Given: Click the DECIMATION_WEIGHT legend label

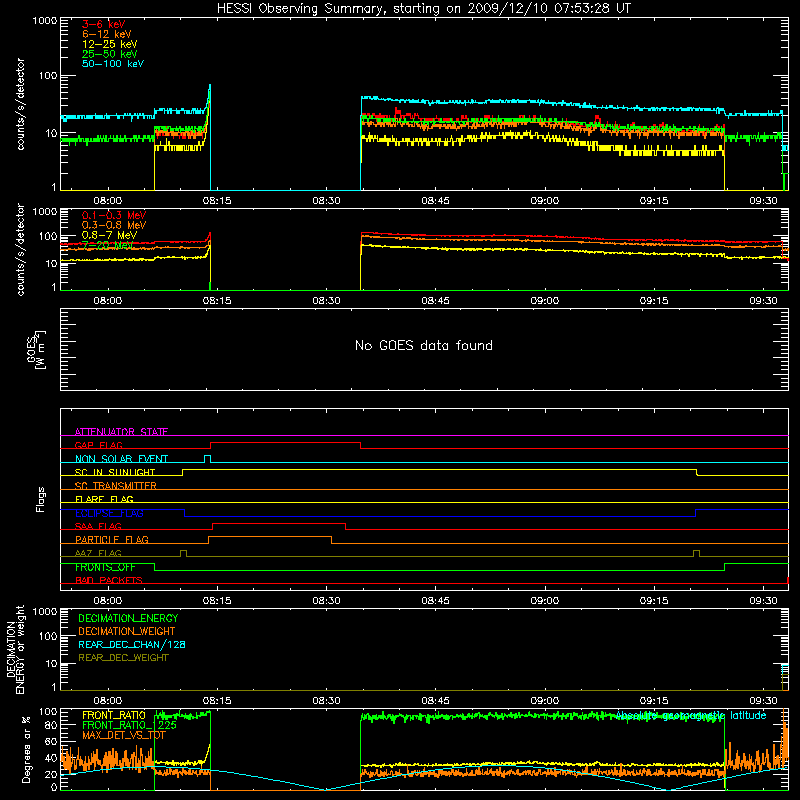Looking at the screenshot, I should [x=127, y=632].
